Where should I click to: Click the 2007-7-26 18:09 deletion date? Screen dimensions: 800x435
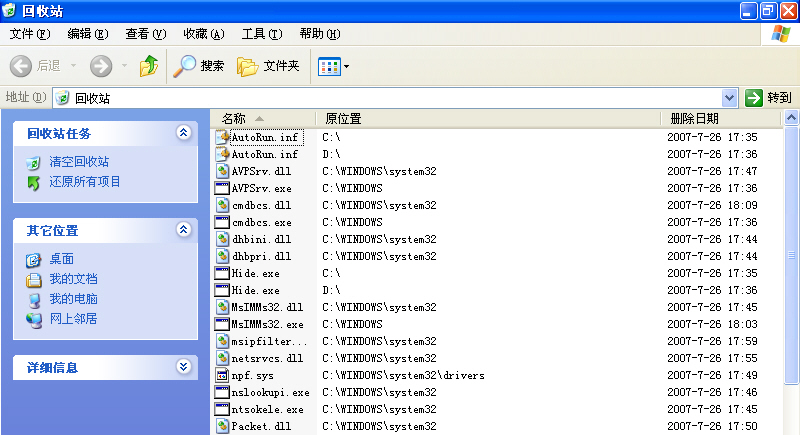click(x=712, y=205)
